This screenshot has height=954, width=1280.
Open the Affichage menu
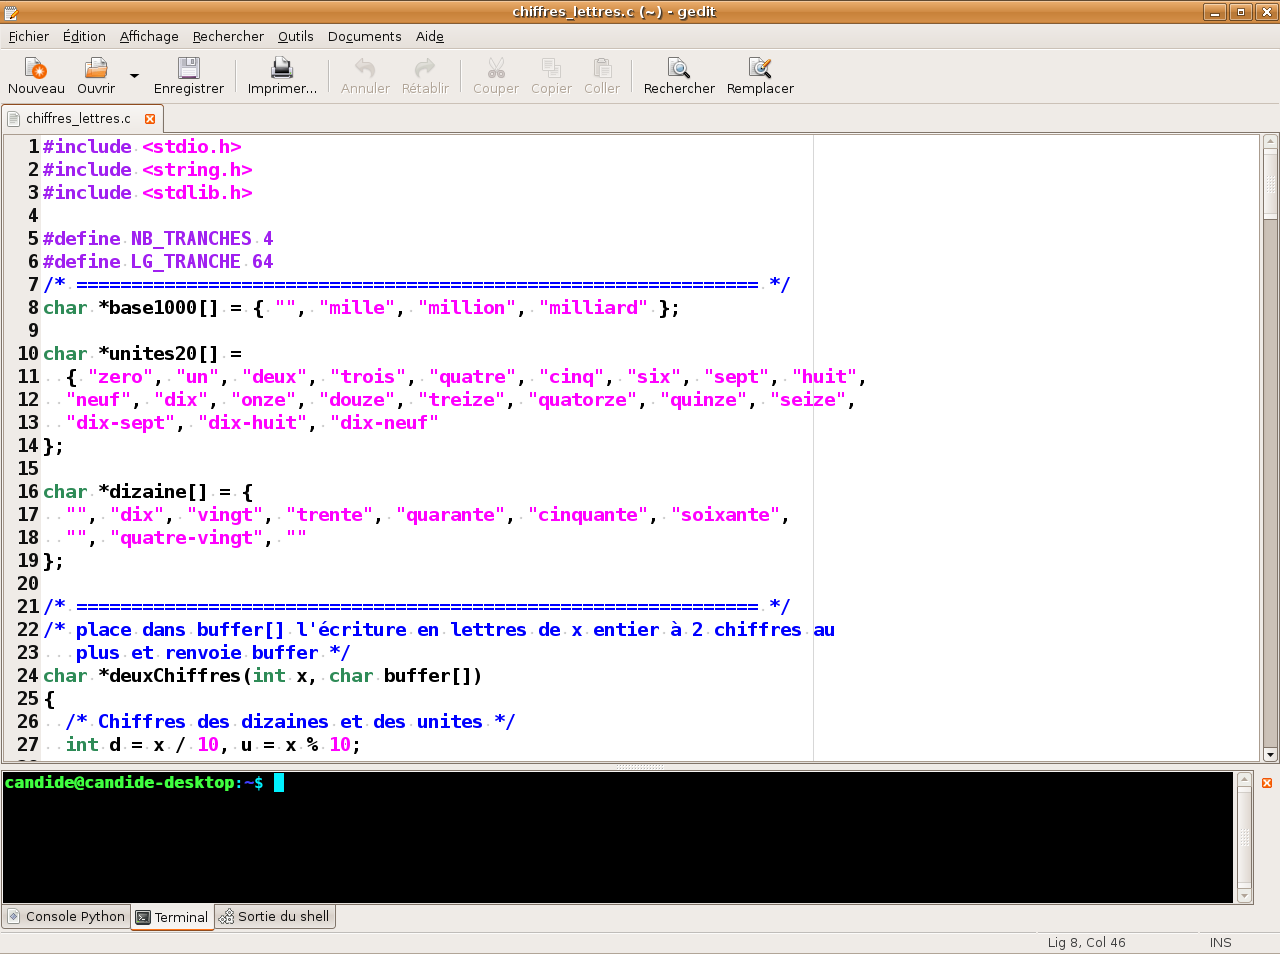(149, 36)
